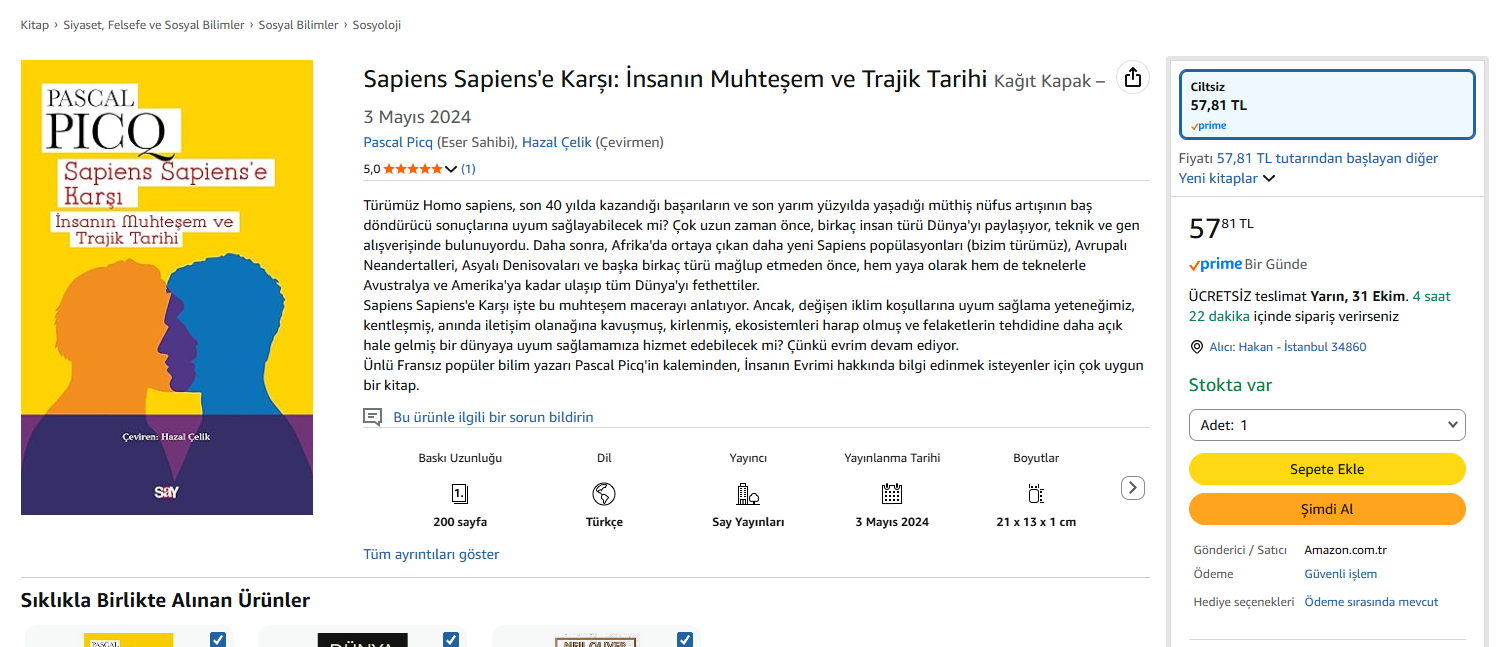
Task: Click the book cover image
Action: pyautogui.click(x=167, y=288)
